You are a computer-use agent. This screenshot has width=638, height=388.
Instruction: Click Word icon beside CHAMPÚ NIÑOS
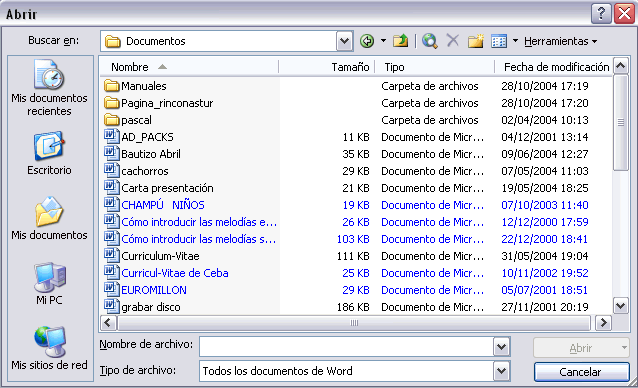coord(111,205)
